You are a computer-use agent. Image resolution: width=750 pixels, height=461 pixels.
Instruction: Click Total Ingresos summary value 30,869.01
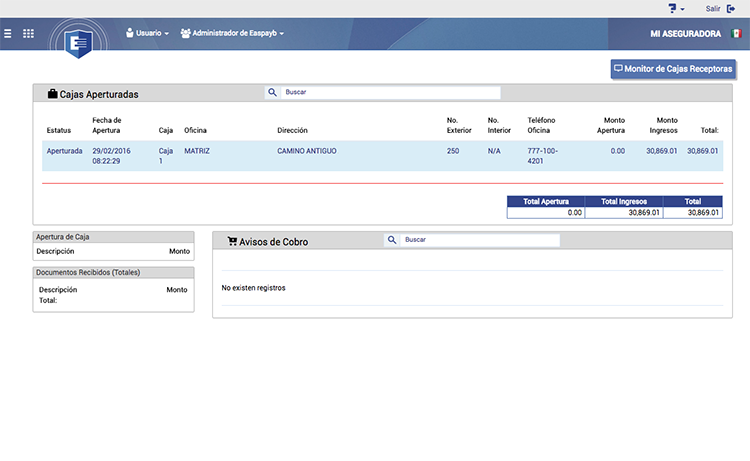(x=644, y=212)
